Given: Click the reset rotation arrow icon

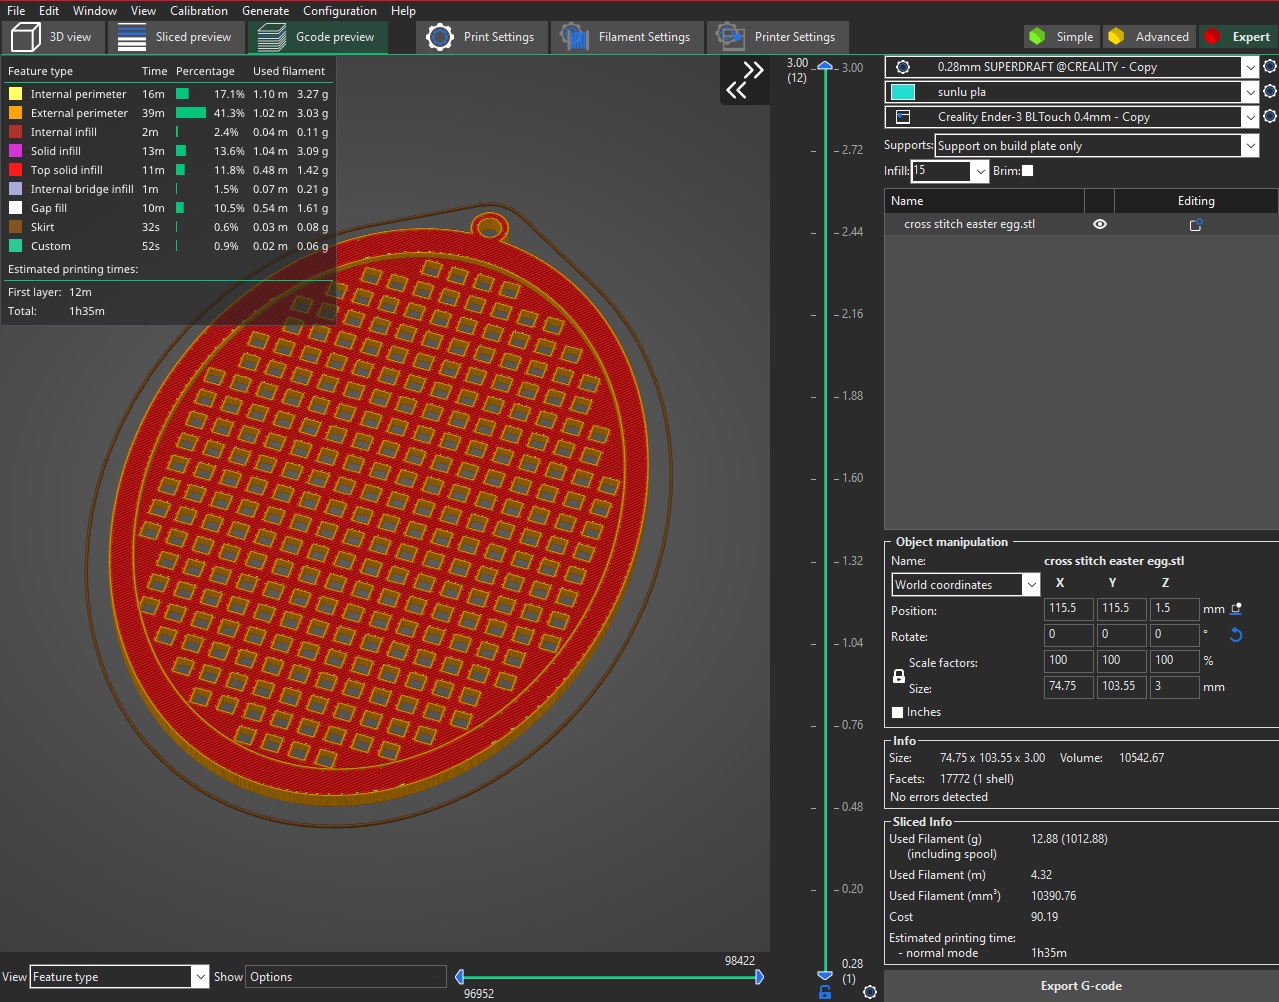Looking at the screenshot, I should pos(1236,635).
